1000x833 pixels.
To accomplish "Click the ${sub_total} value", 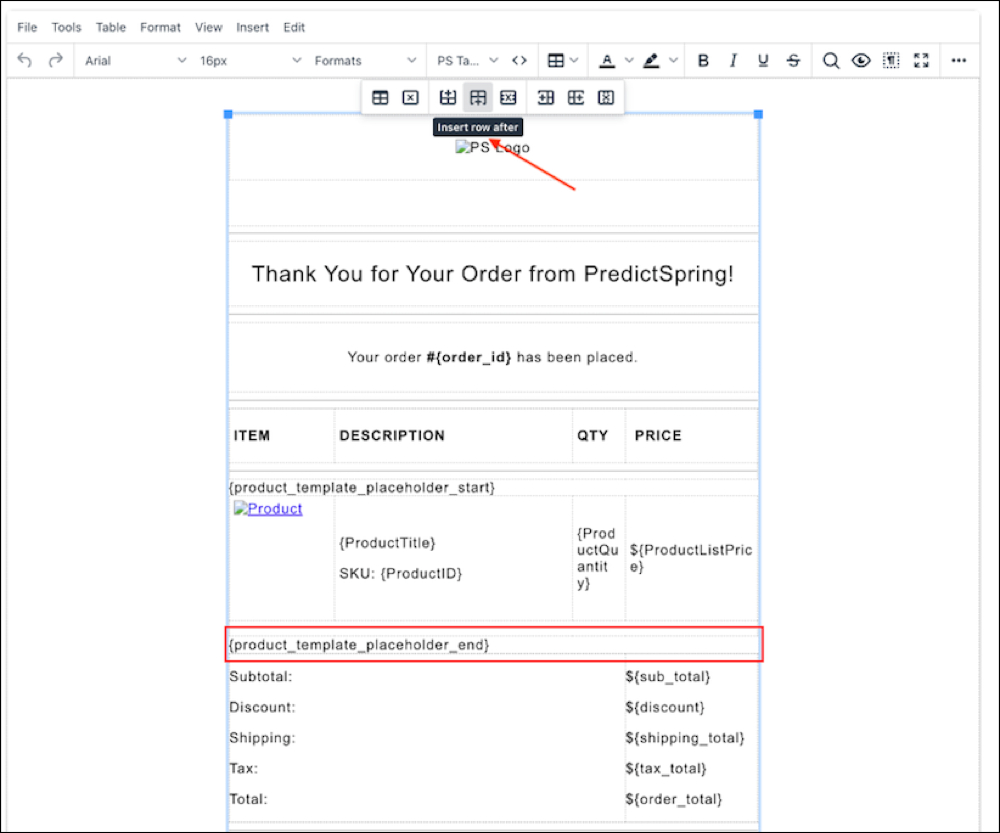I will [668, 677].
